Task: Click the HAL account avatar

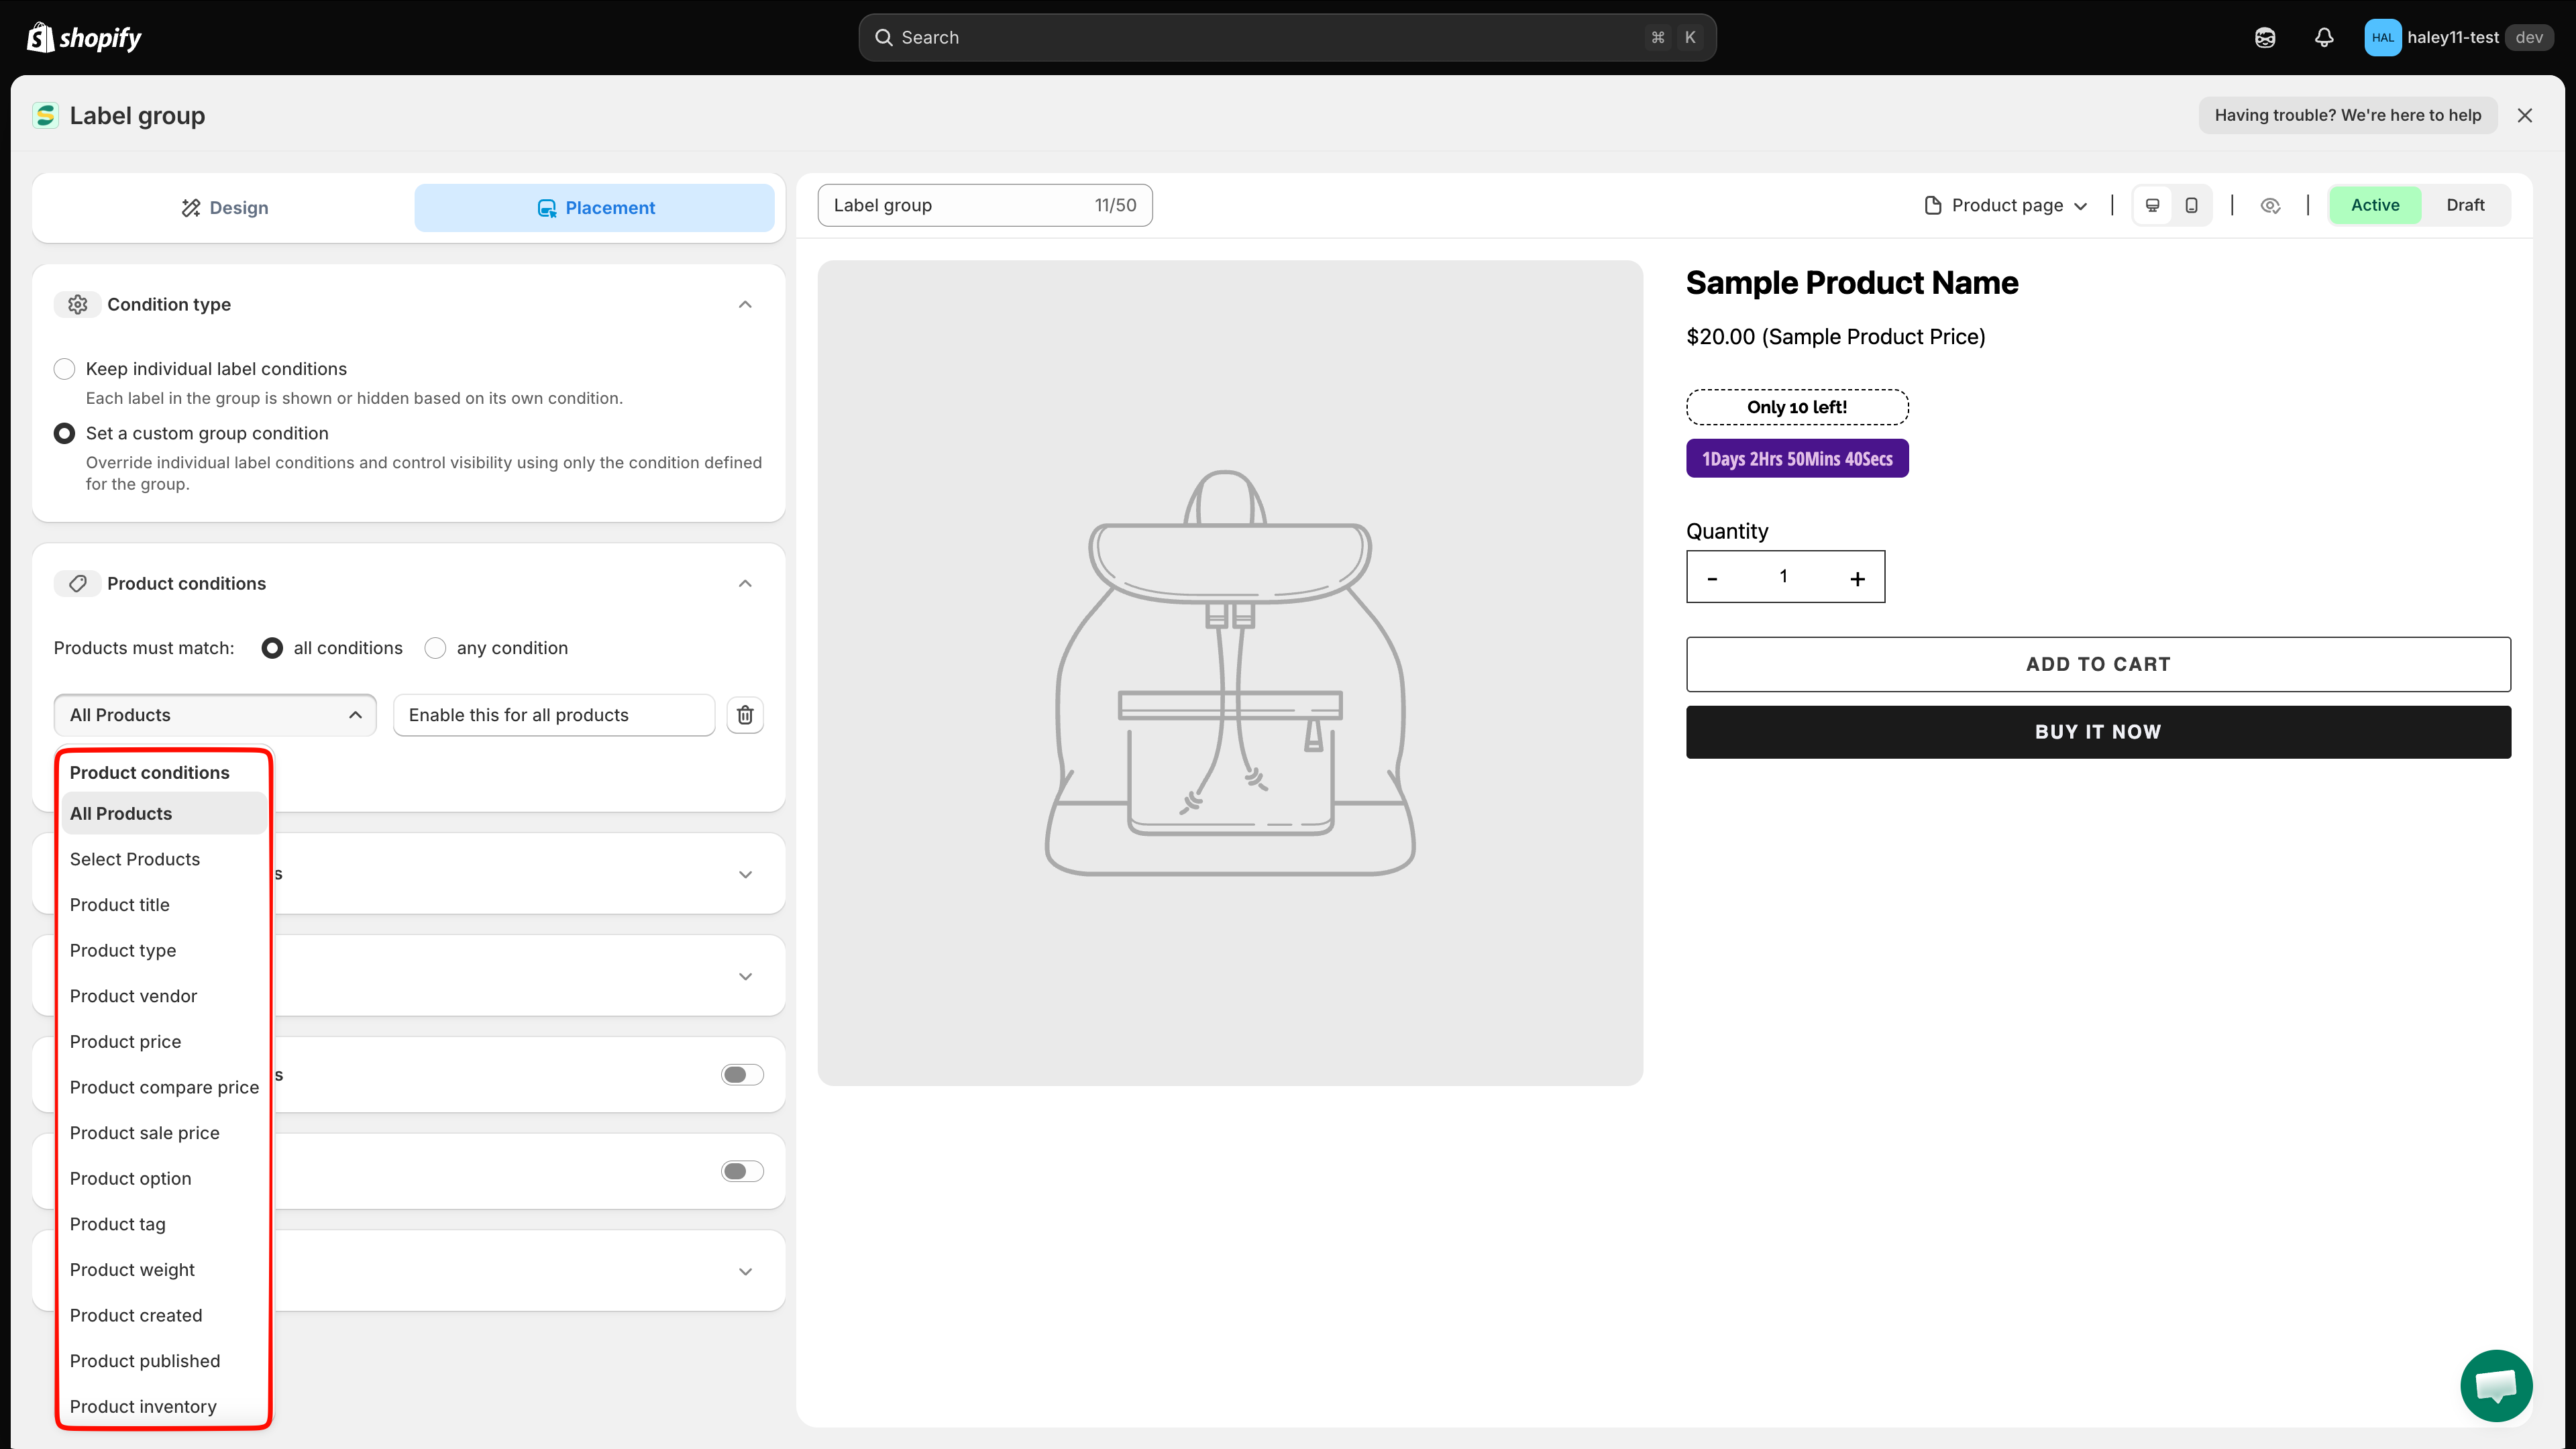Action: click(x=2382, y=37)
